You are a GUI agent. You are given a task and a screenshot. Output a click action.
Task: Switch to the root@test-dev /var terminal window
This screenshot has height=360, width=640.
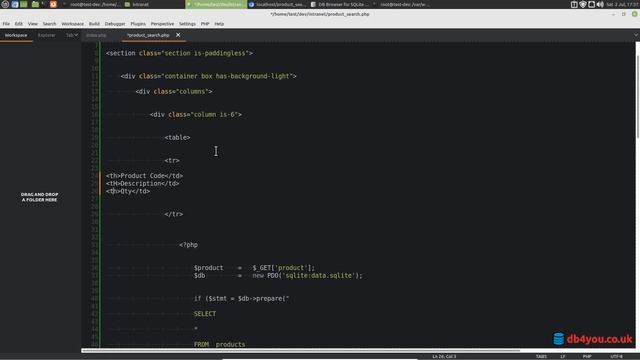(402, 4)
